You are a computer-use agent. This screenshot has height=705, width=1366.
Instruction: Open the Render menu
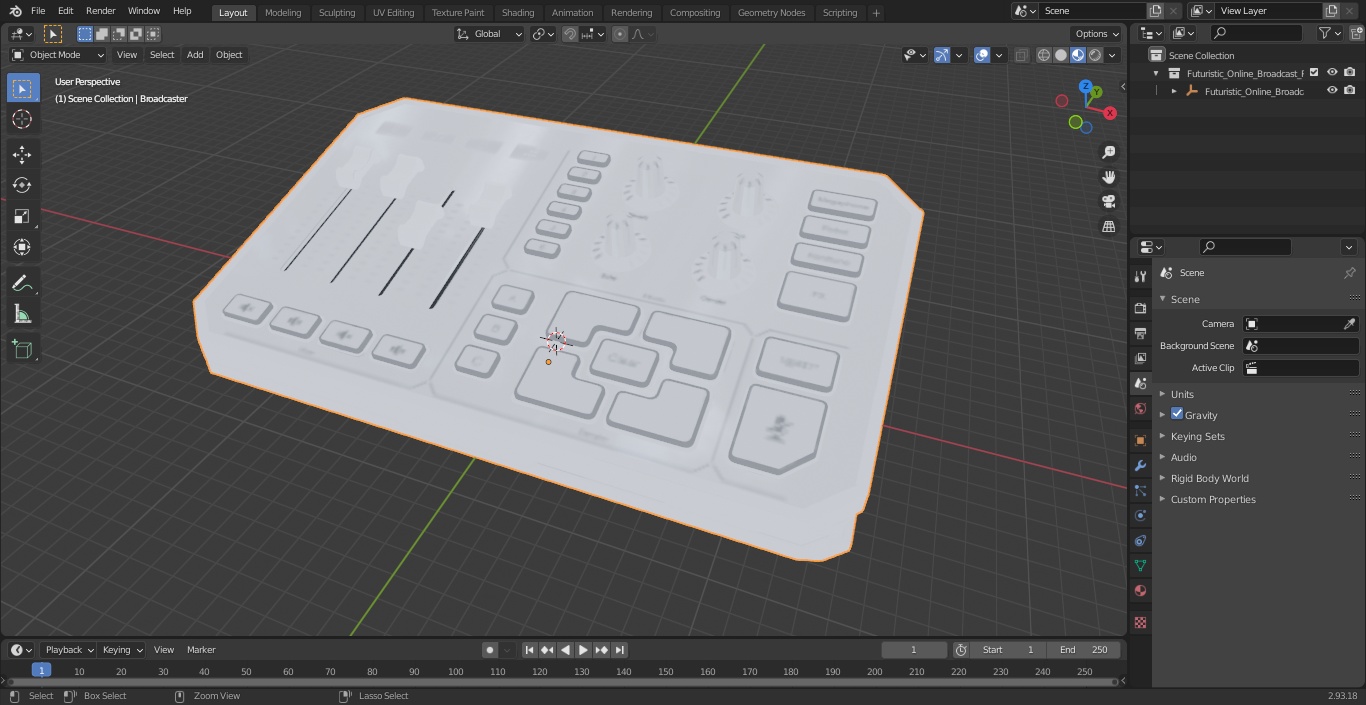(x=101, y=11)
